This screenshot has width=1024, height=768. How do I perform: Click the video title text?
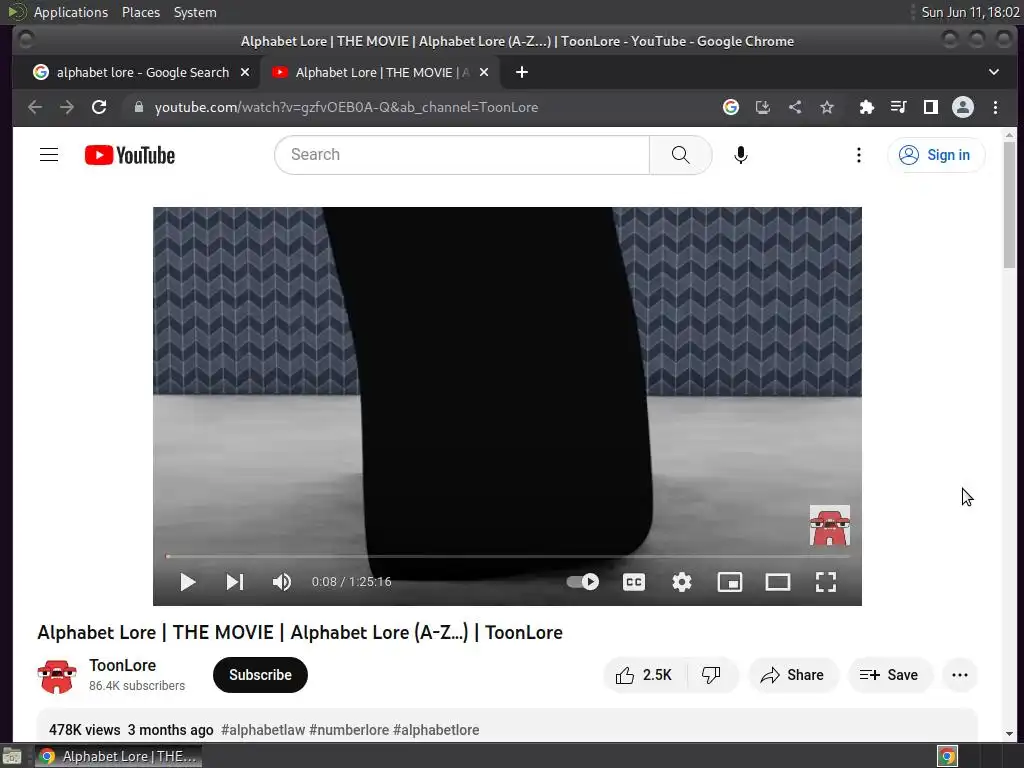coord(300,632)
